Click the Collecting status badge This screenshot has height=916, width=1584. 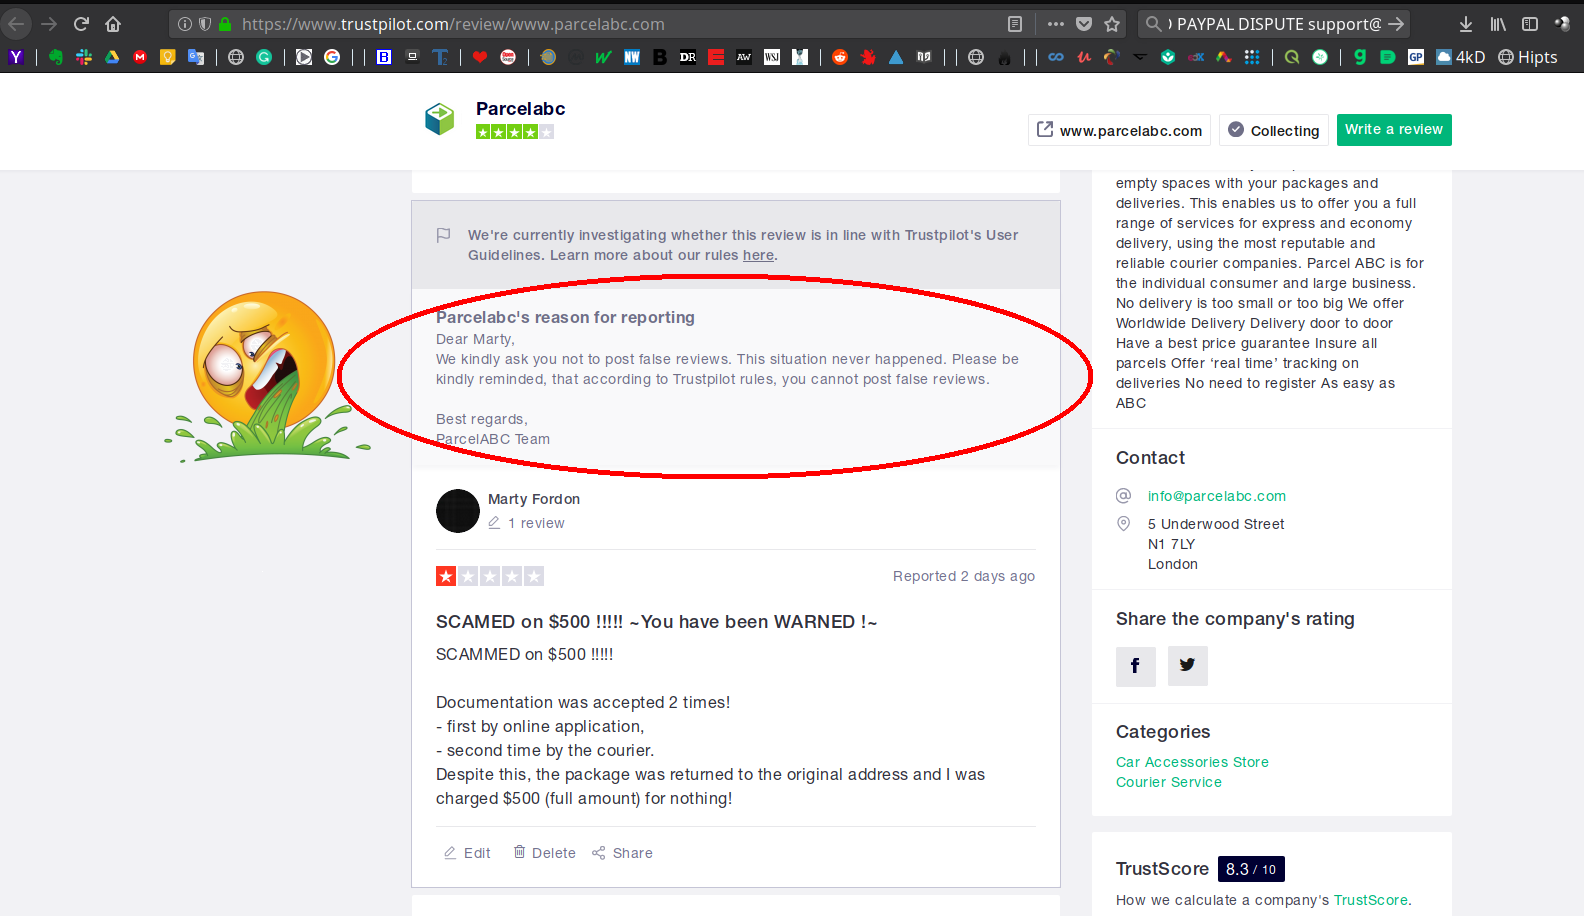[x=1273, y=130]
